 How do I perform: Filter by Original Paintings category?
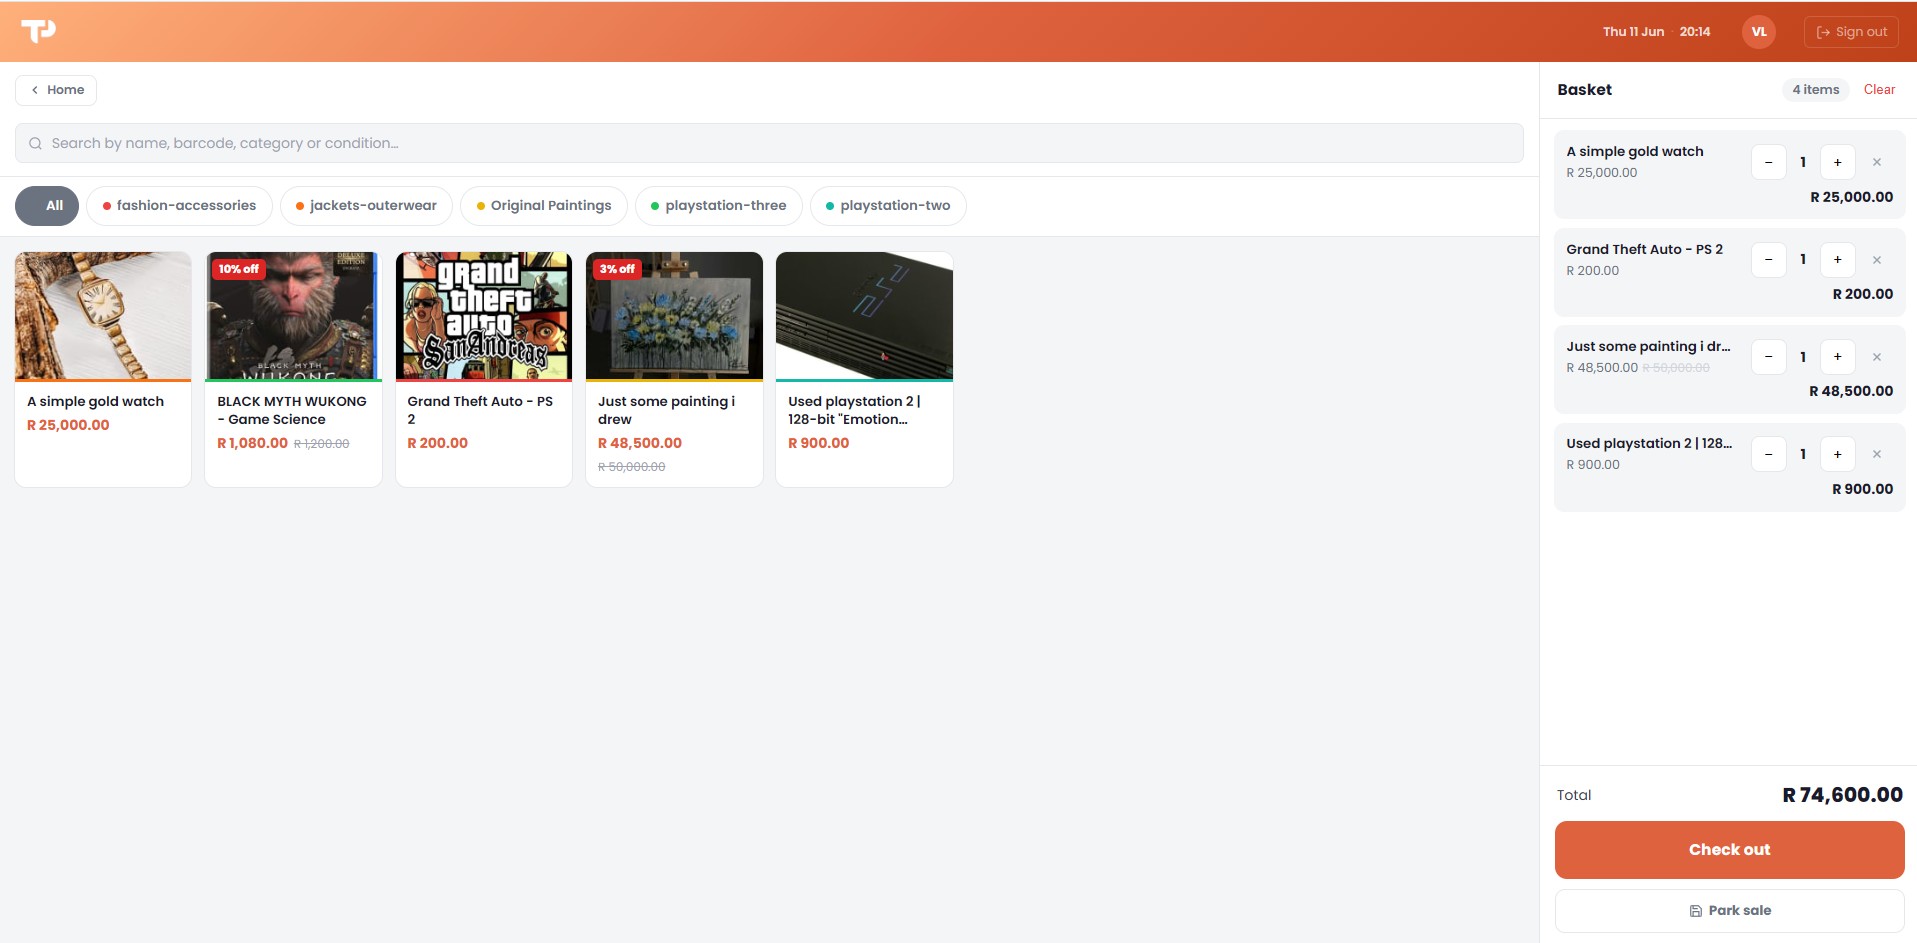point(543,206)
